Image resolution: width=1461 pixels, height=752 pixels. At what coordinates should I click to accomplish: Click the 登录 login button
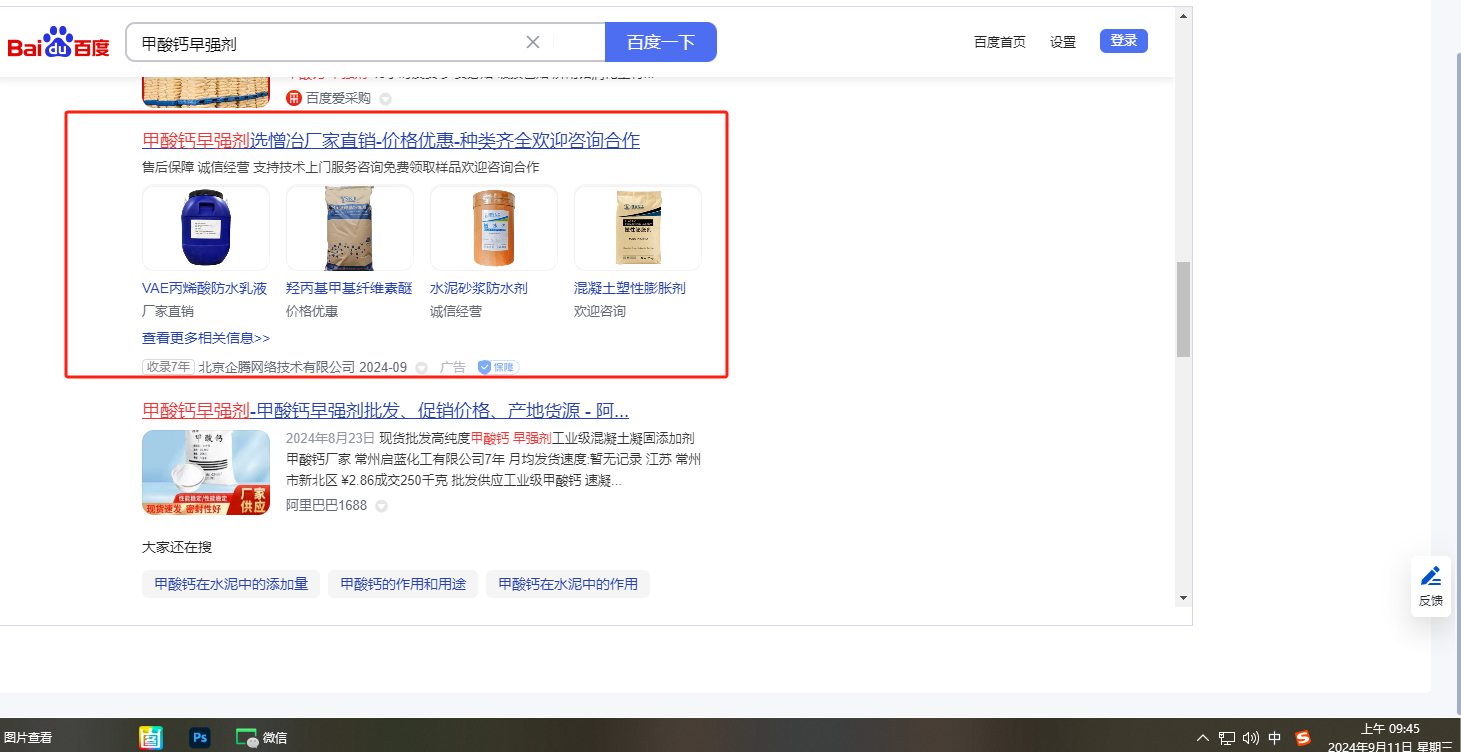click(1124, 41)
